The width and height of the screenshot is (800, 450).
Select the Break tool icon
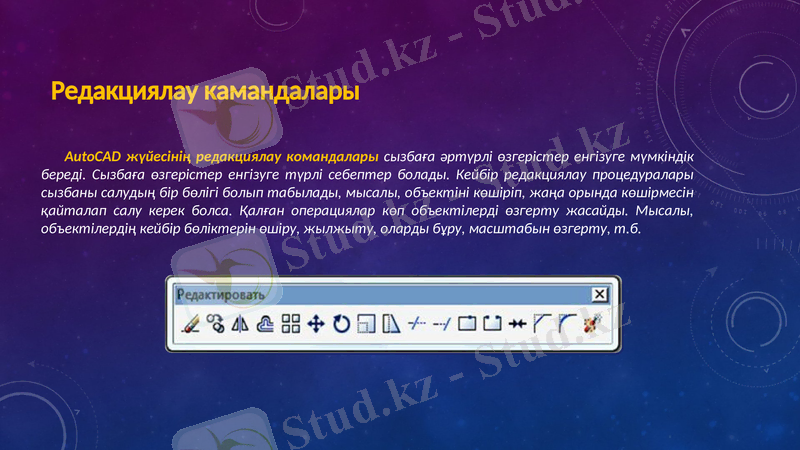(492, 323)
